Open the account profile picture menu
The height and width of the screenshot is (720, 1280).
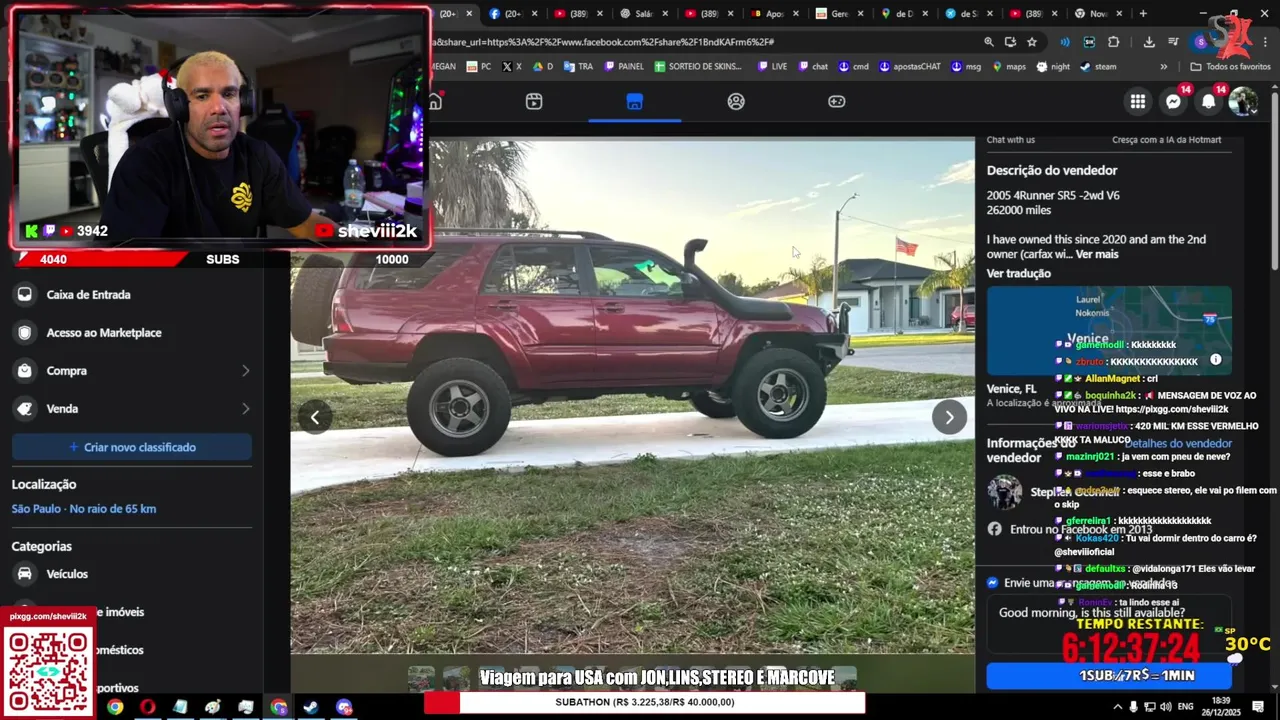point(1243,101)
